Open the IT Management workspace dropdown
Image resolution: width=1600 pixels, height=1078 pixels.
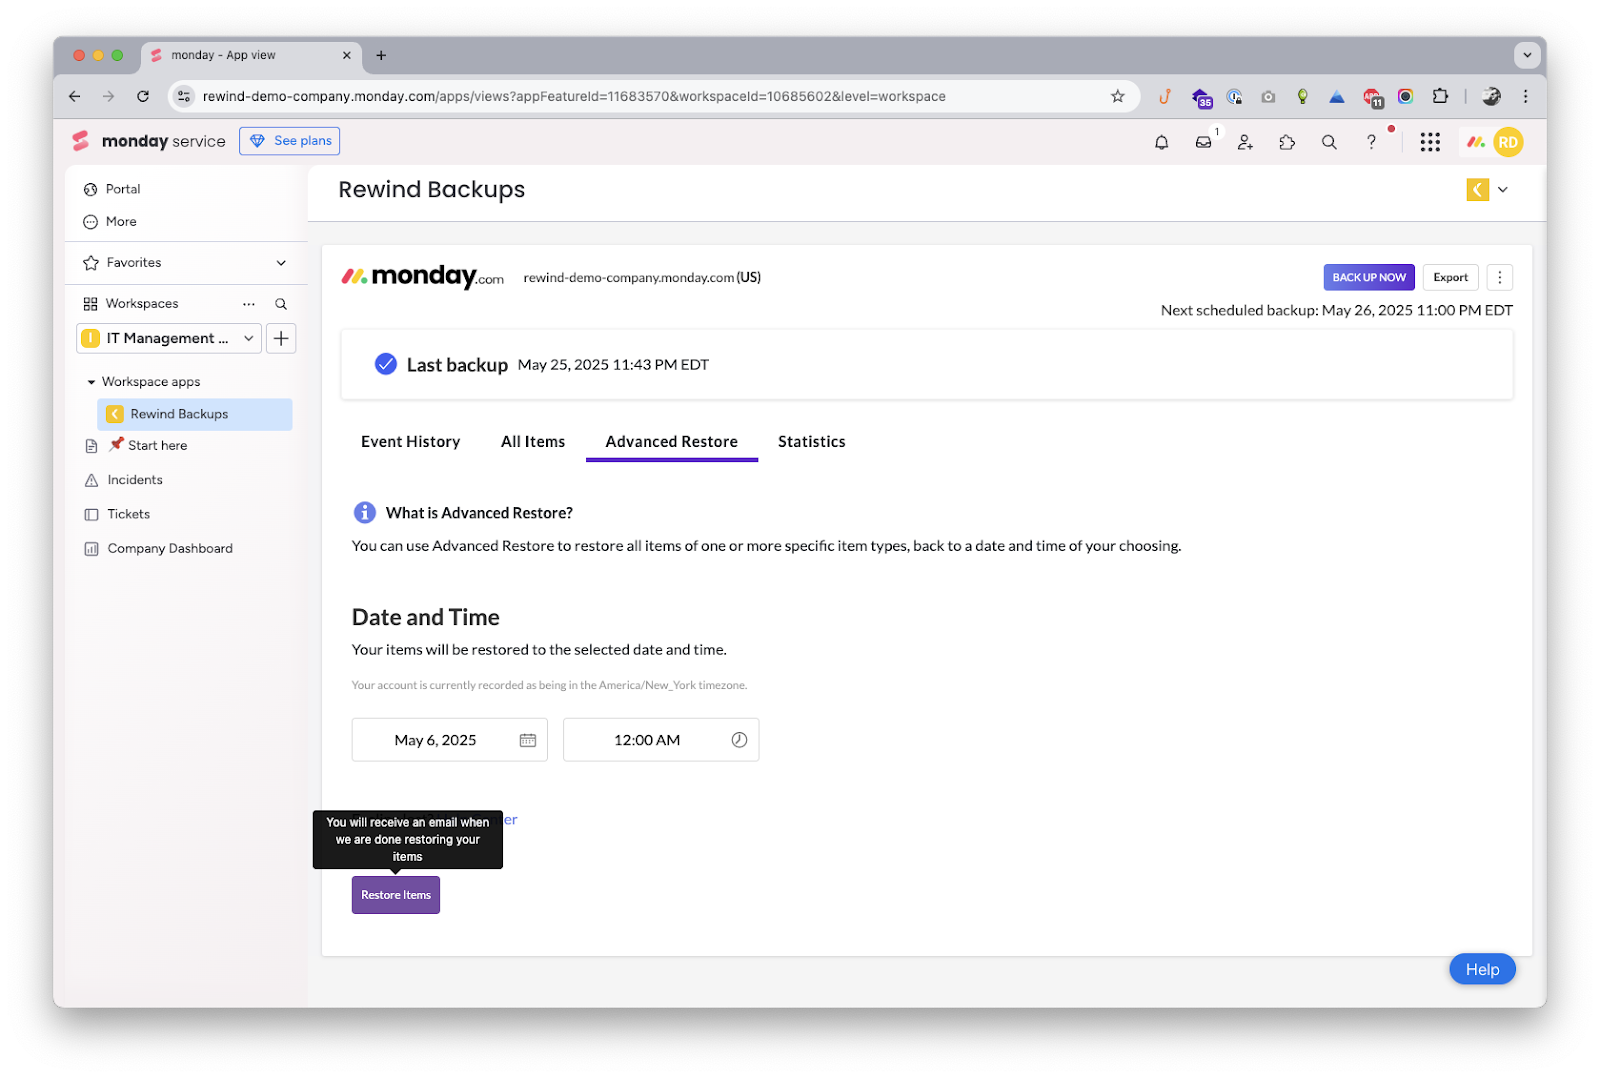click(169, 339)
